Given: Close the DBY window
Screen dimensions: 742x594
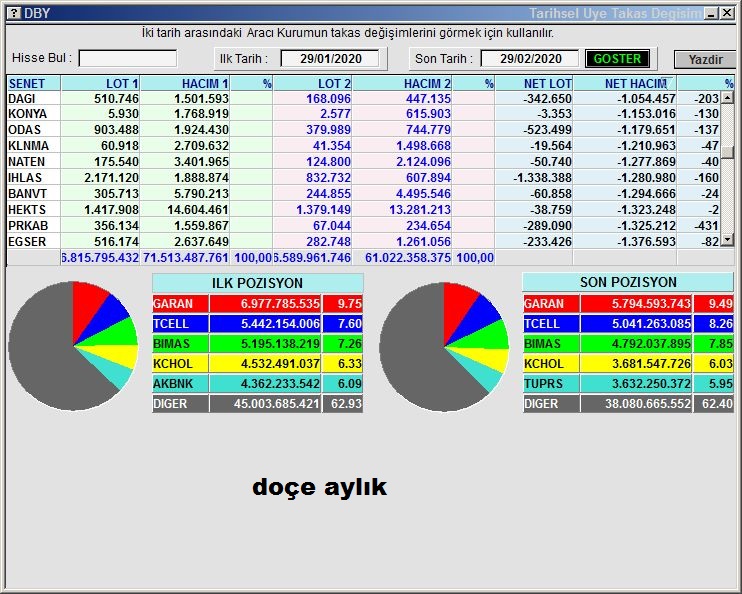Looking at the screenshot, I should [727, 13].
